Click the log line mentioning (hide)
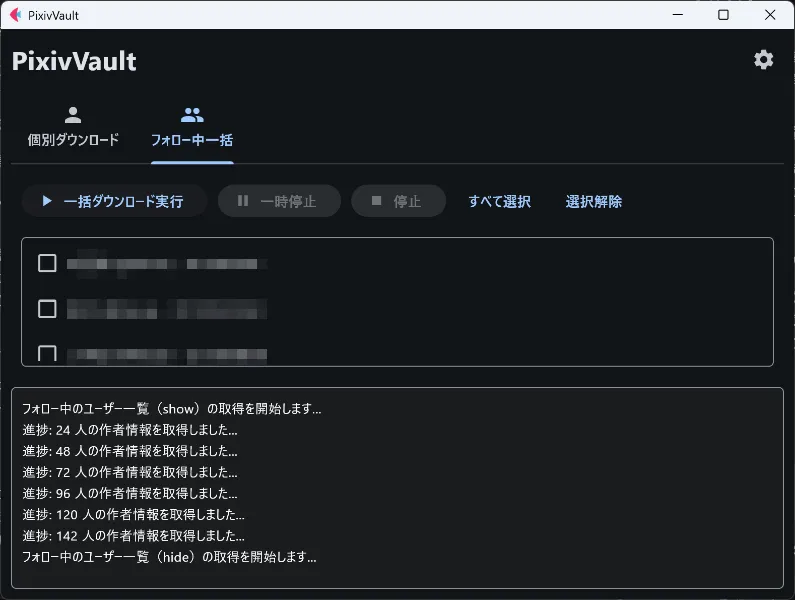This screenshot has width=795, height=600. 169,557
